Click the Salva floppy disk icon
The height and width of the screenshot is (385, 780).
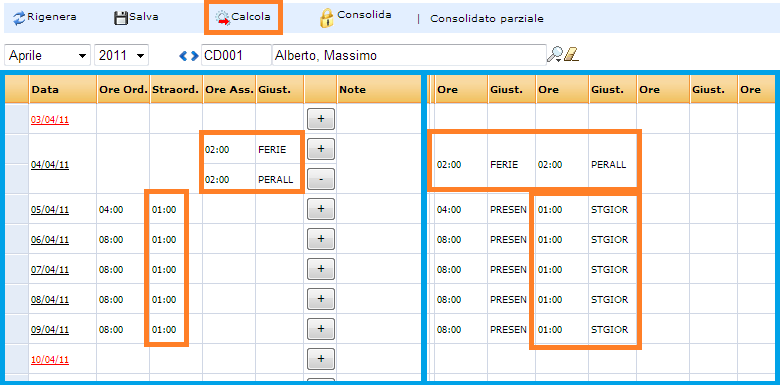point(121,18)
